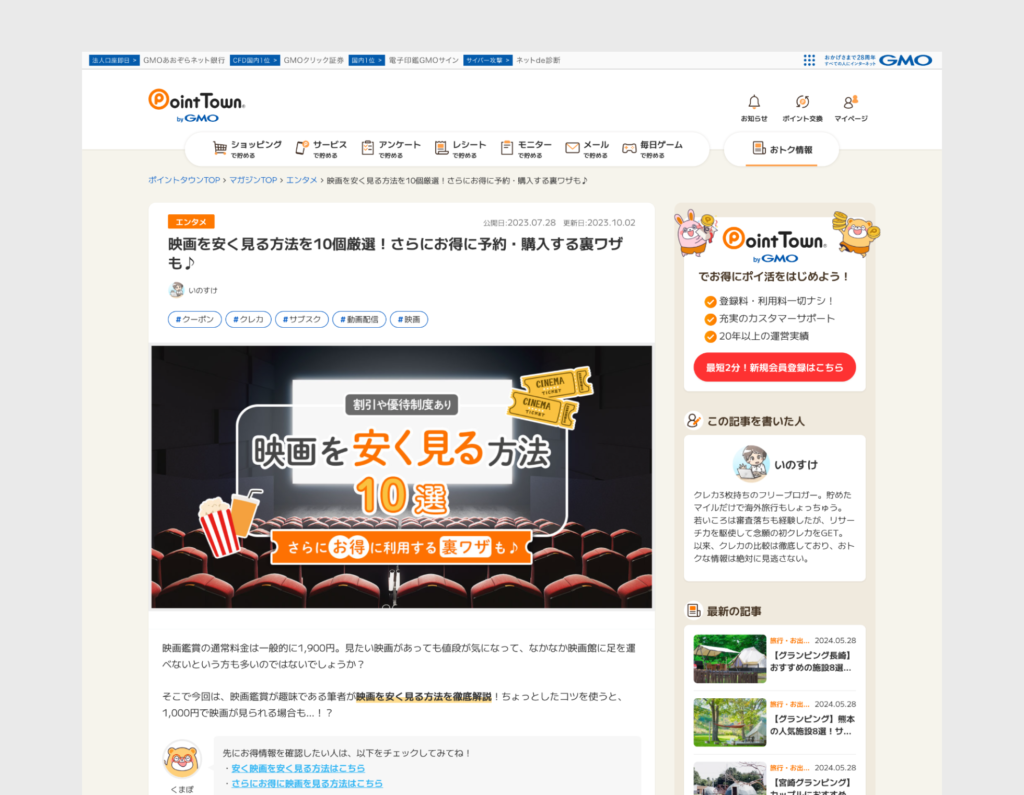The width and height of the screenshot is (1024, 795).
Task: Select the #クレカ tag
Action: [x=248, y=319]
